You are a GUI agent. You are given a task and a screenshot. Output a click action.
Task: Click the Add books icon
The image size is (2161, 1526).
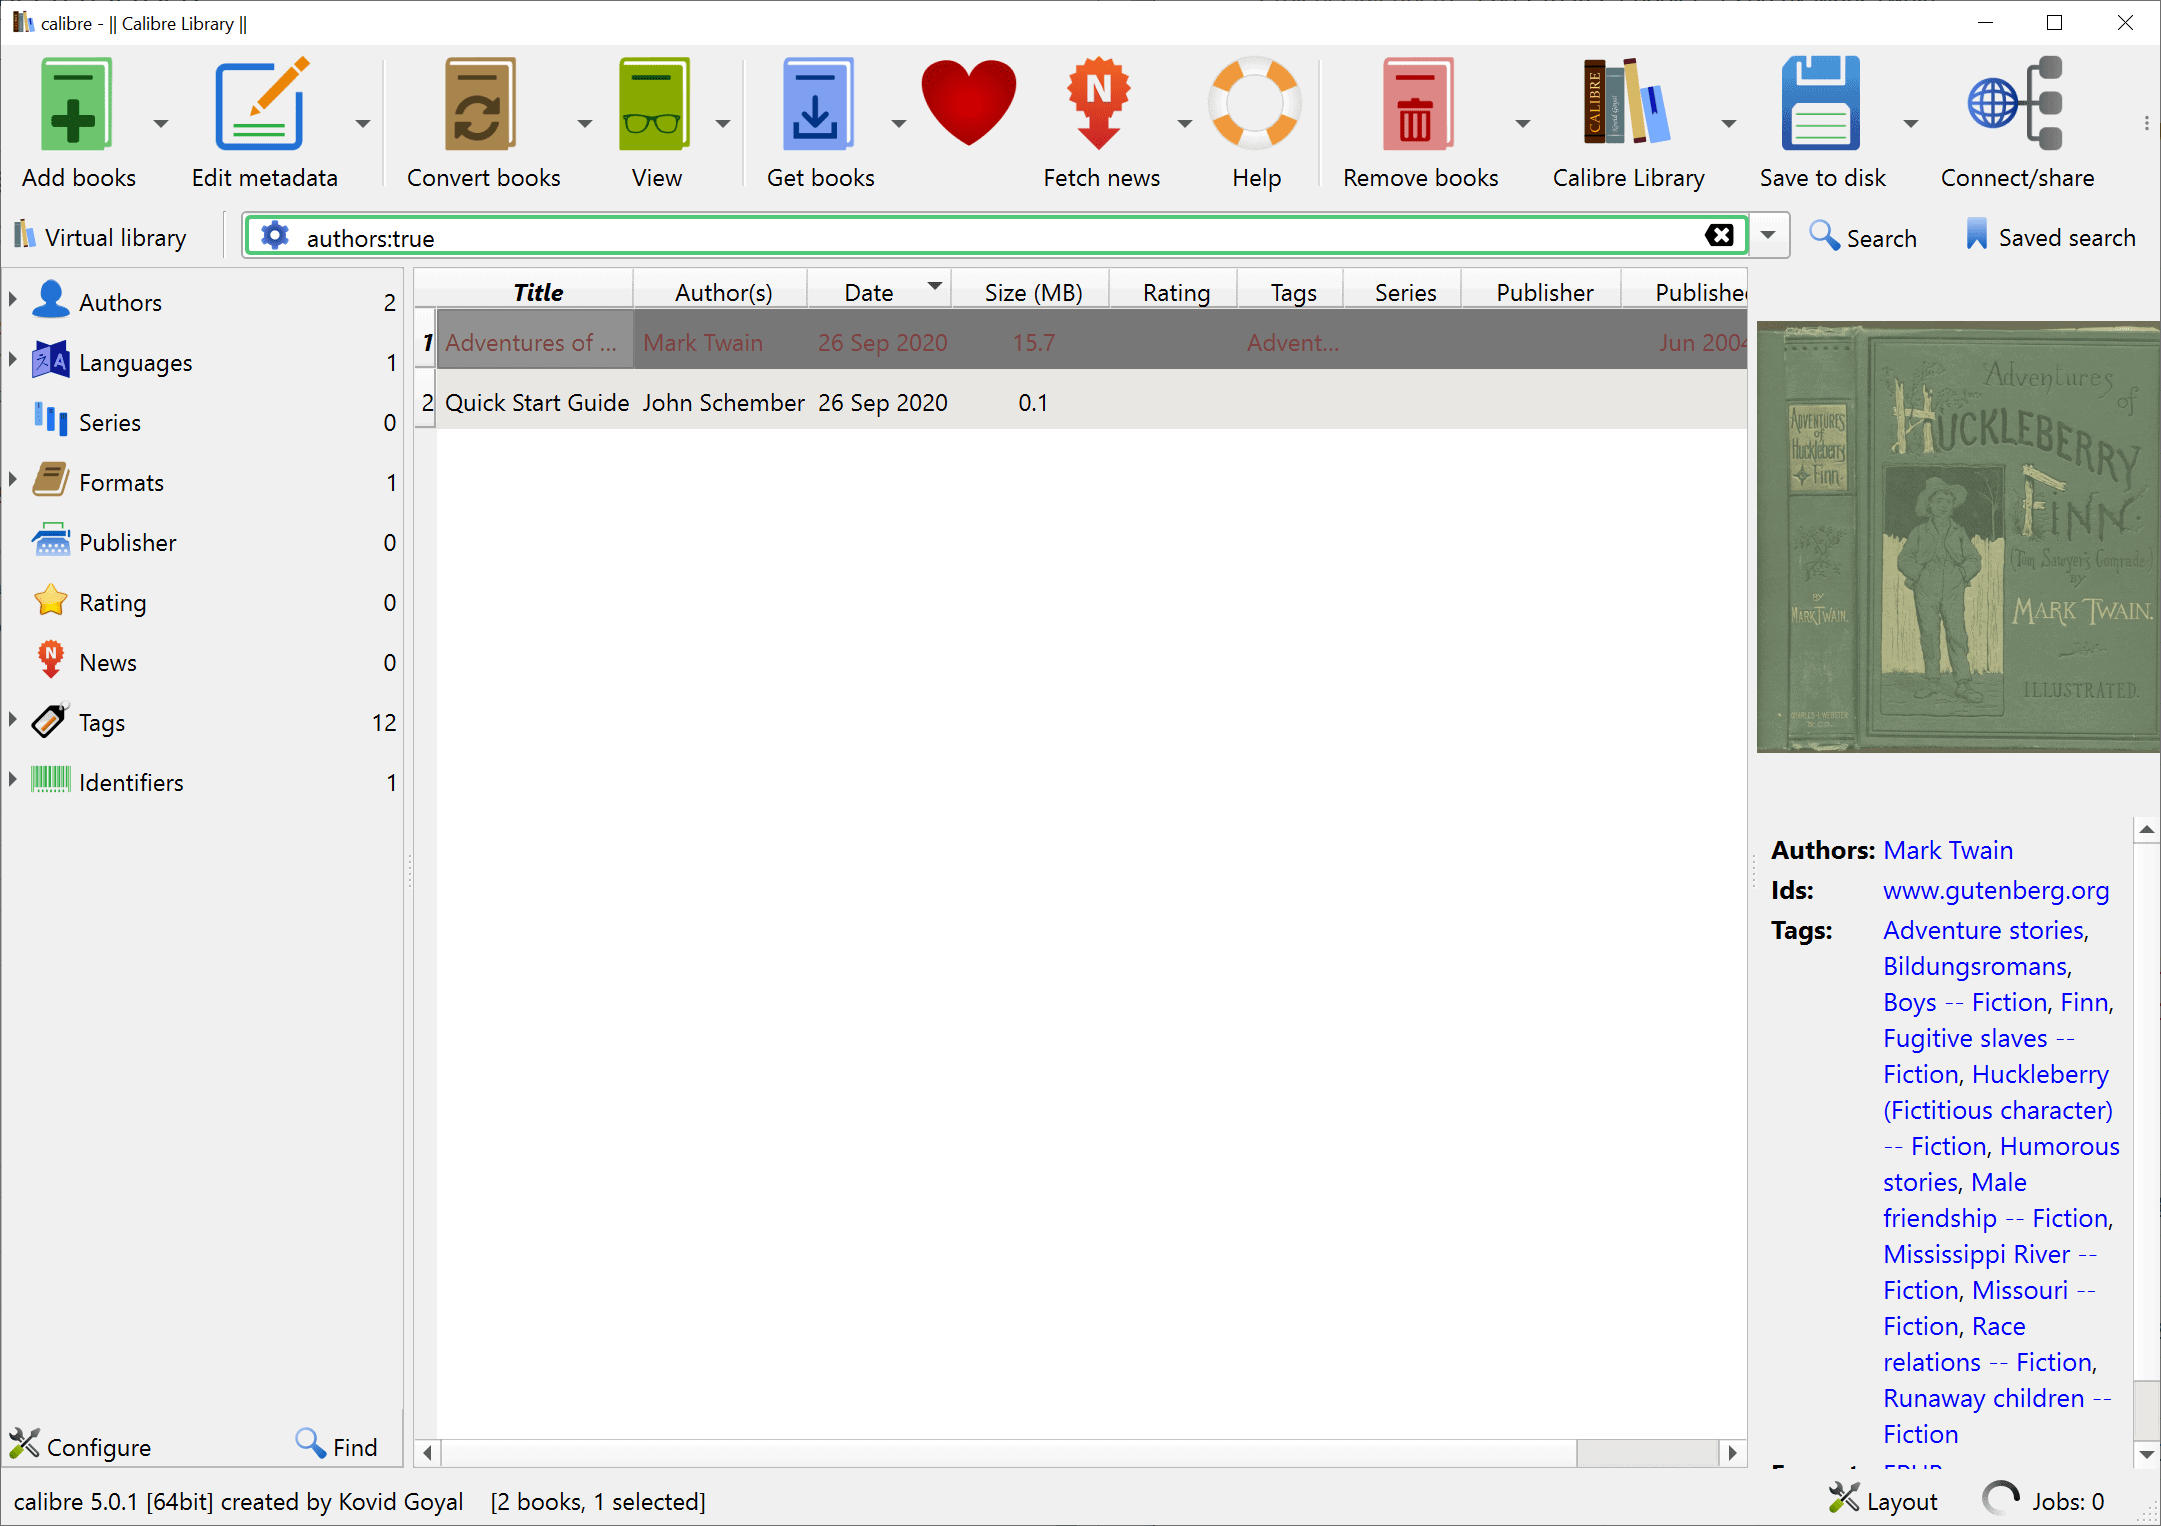click(x=76, y=105)
